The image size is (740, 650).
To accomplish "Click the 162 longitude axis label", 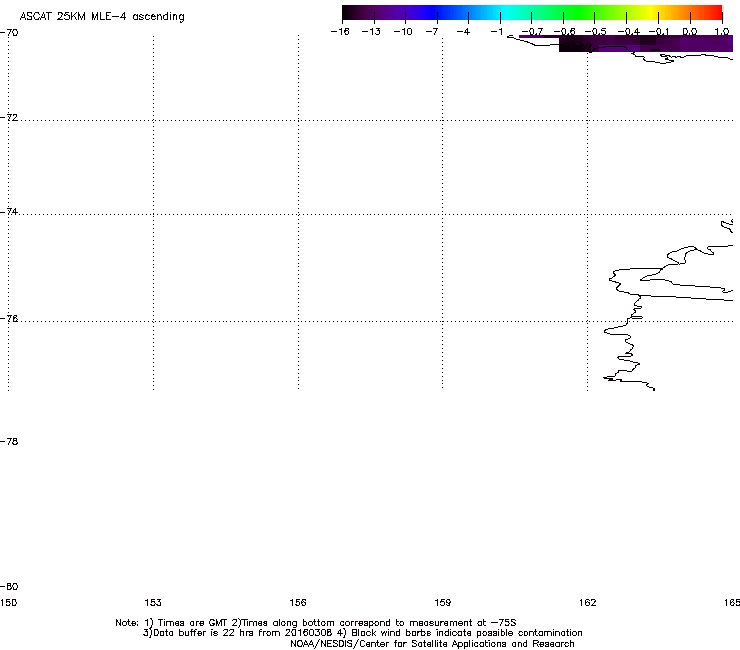I will (588, 602).
